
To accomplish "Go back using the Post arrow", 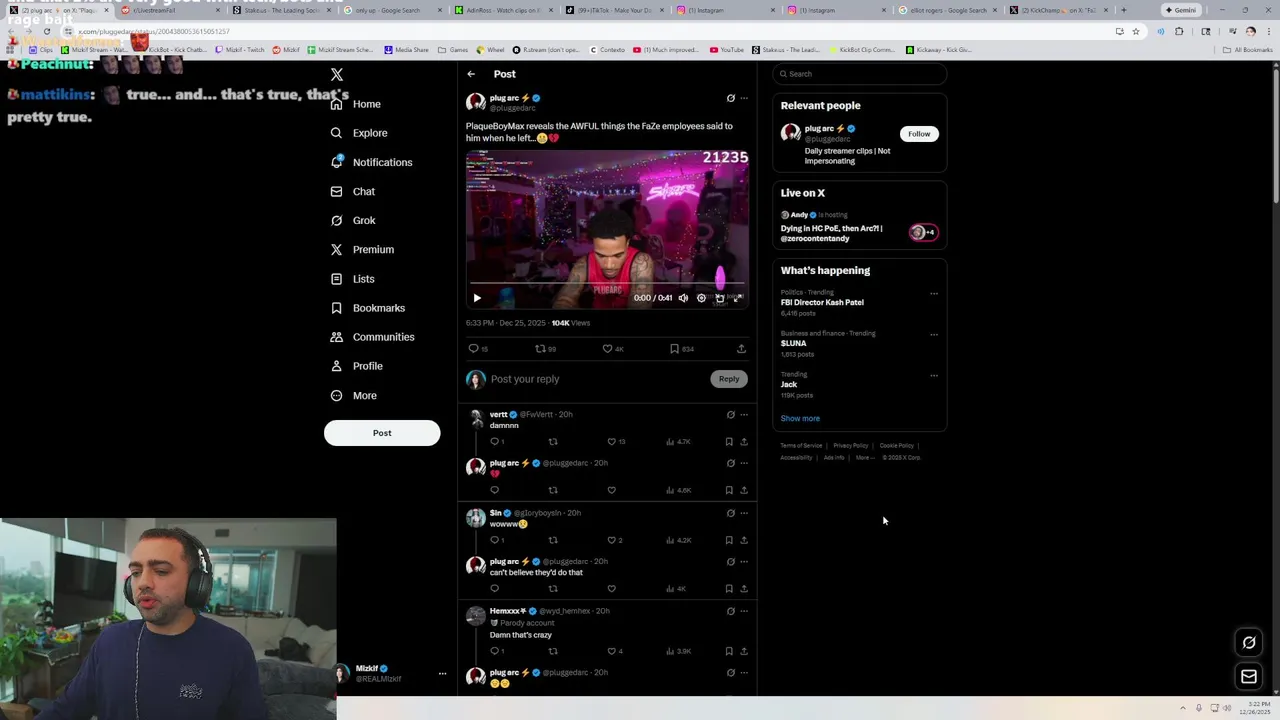I will 471,74.
